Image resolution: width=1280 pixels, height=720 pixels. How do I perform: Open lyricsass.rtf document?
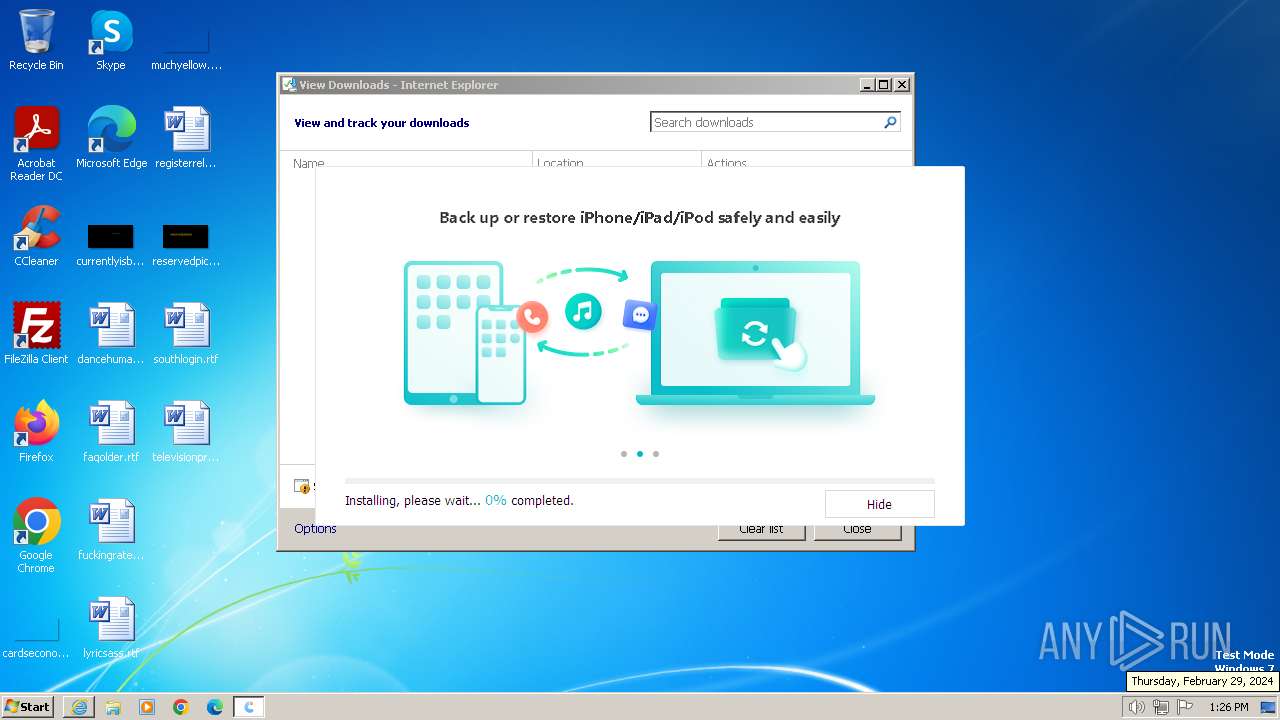point(111,628)
